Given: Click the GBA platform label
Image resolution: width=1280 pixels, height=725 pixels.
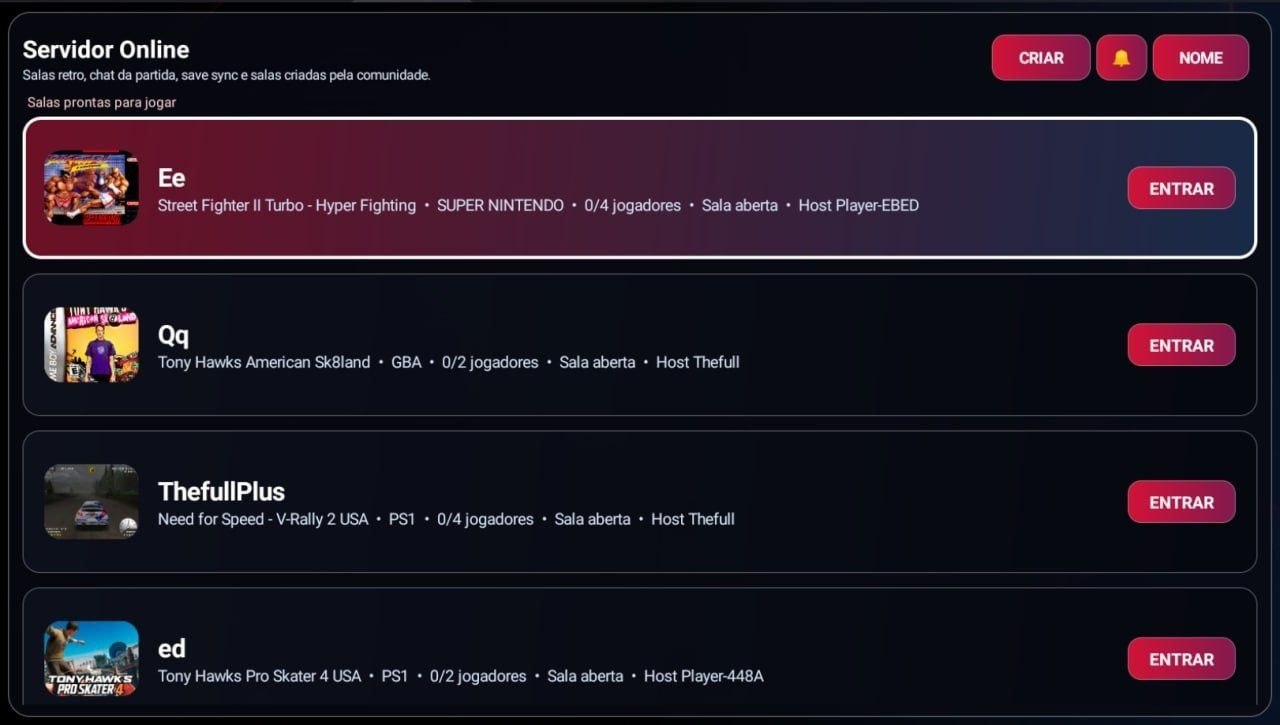Looking at the screenshot, I should [x=406, y=362].
